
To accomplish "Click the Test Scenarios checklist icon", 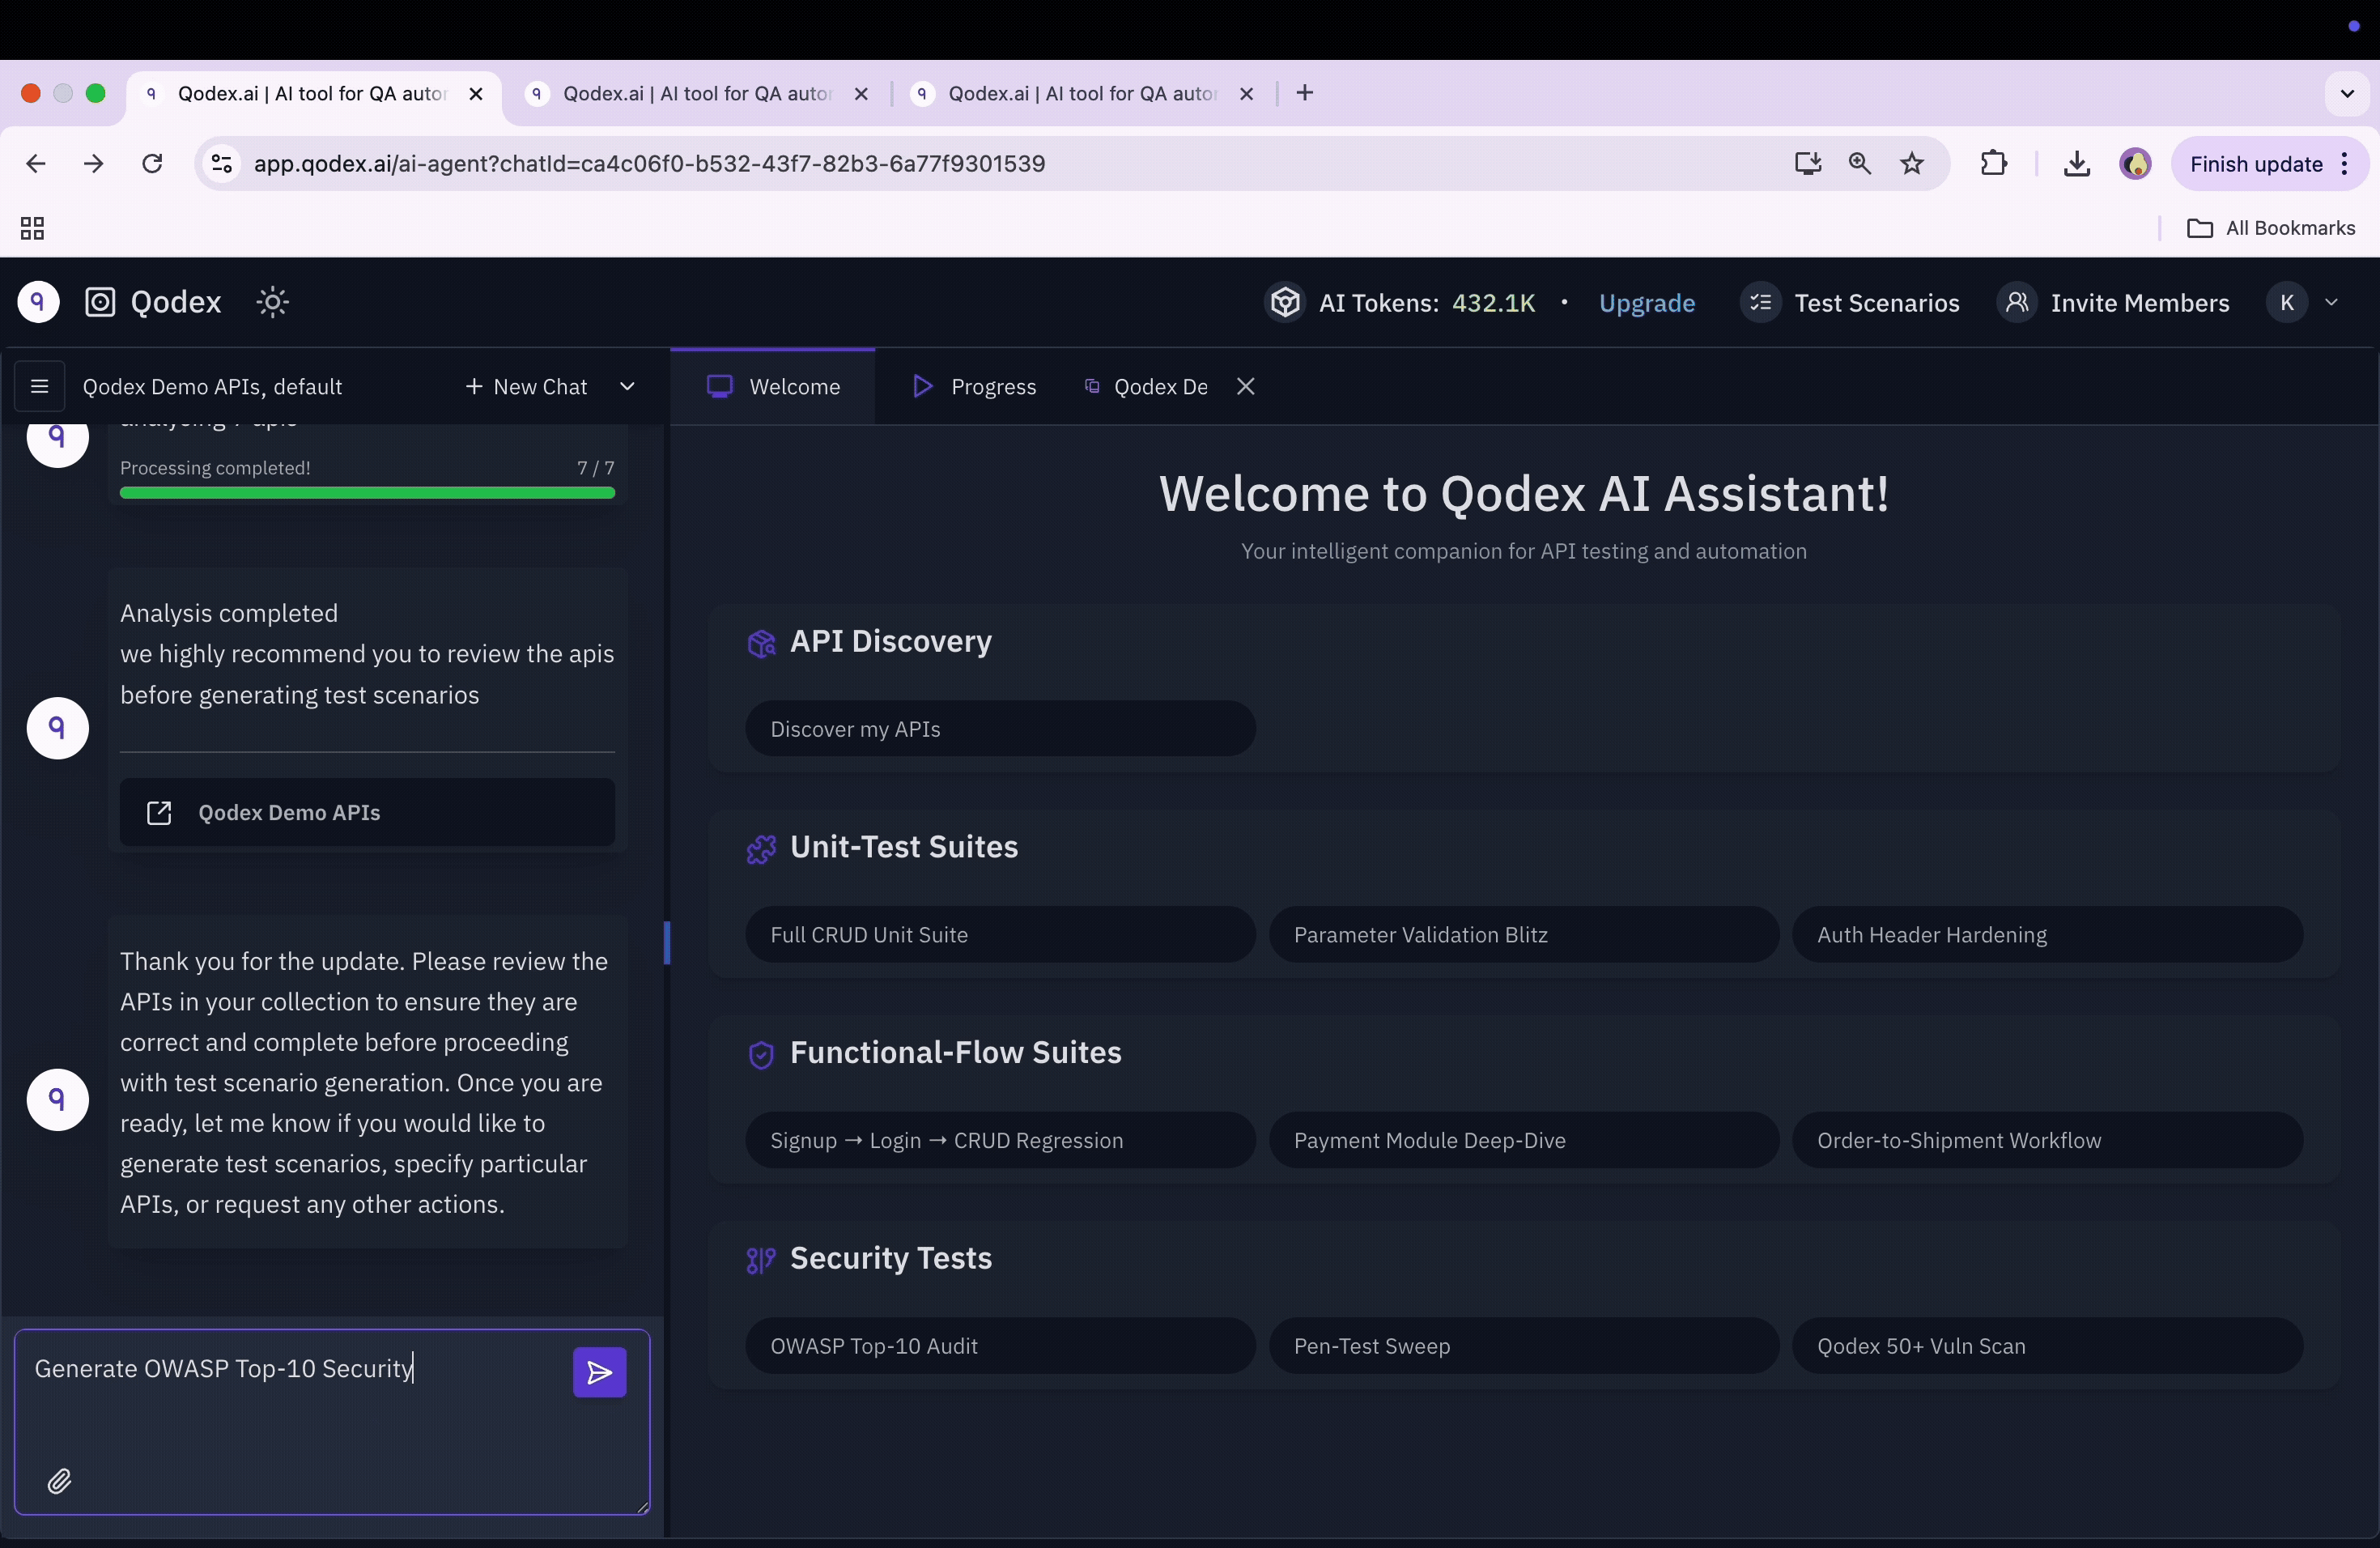I will 1761,302.
